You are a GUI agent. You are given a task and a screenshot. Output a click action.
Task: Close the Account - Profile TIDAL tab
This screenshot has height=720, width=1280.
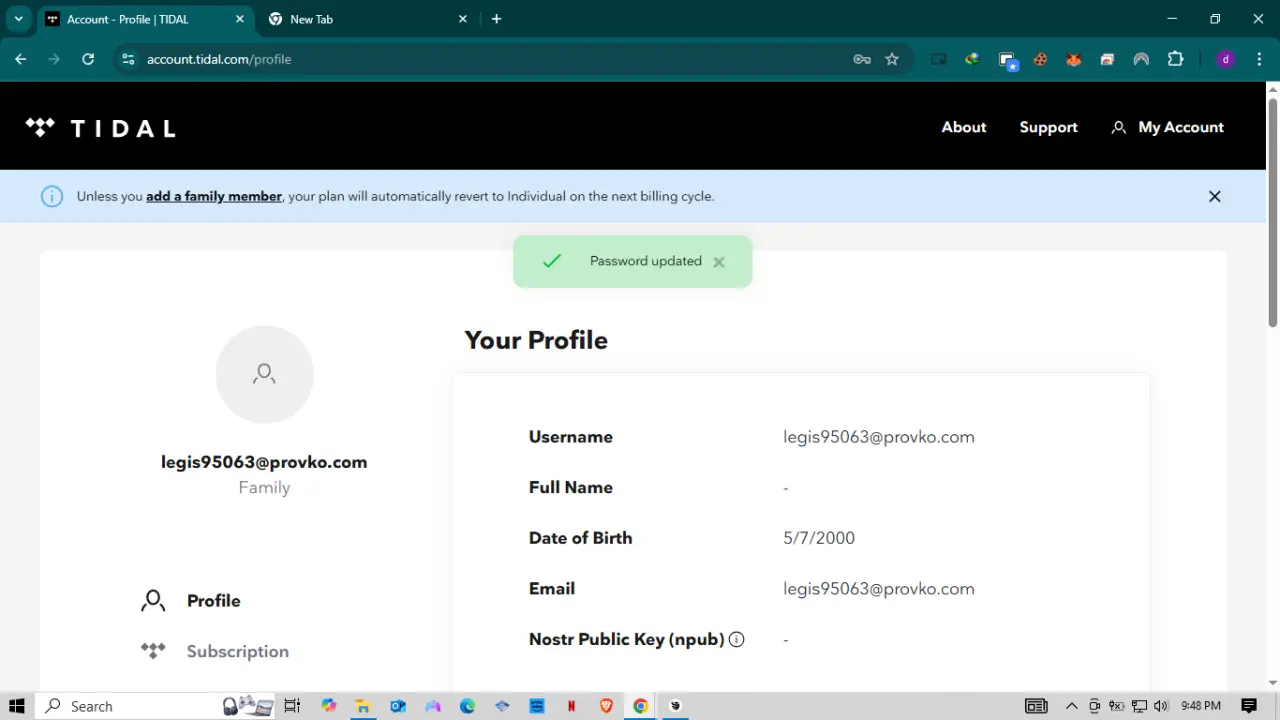click(240, 19)
